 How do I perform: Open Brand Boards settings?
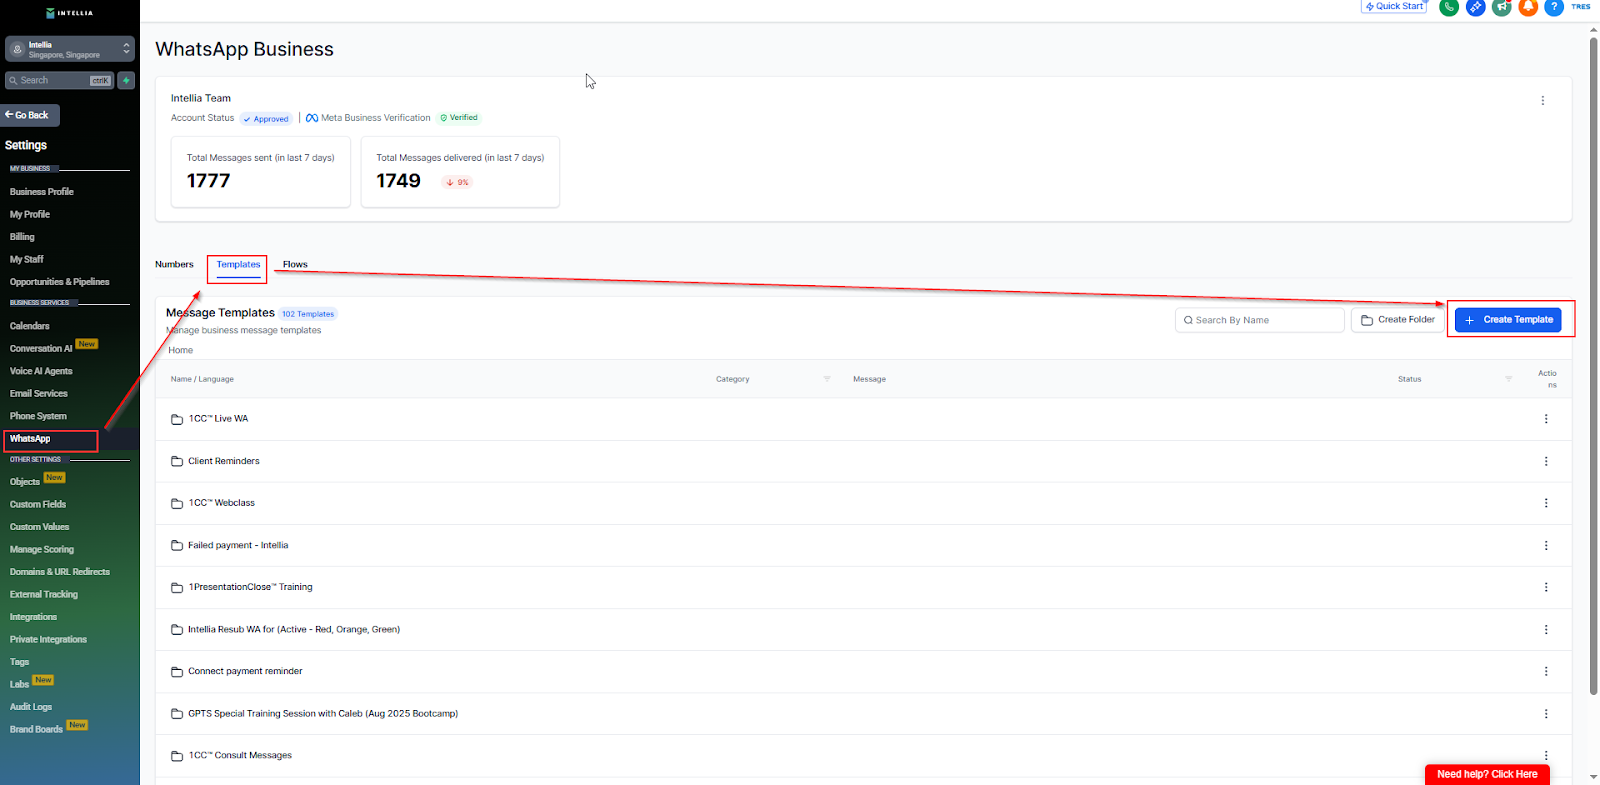pos(36,730)
